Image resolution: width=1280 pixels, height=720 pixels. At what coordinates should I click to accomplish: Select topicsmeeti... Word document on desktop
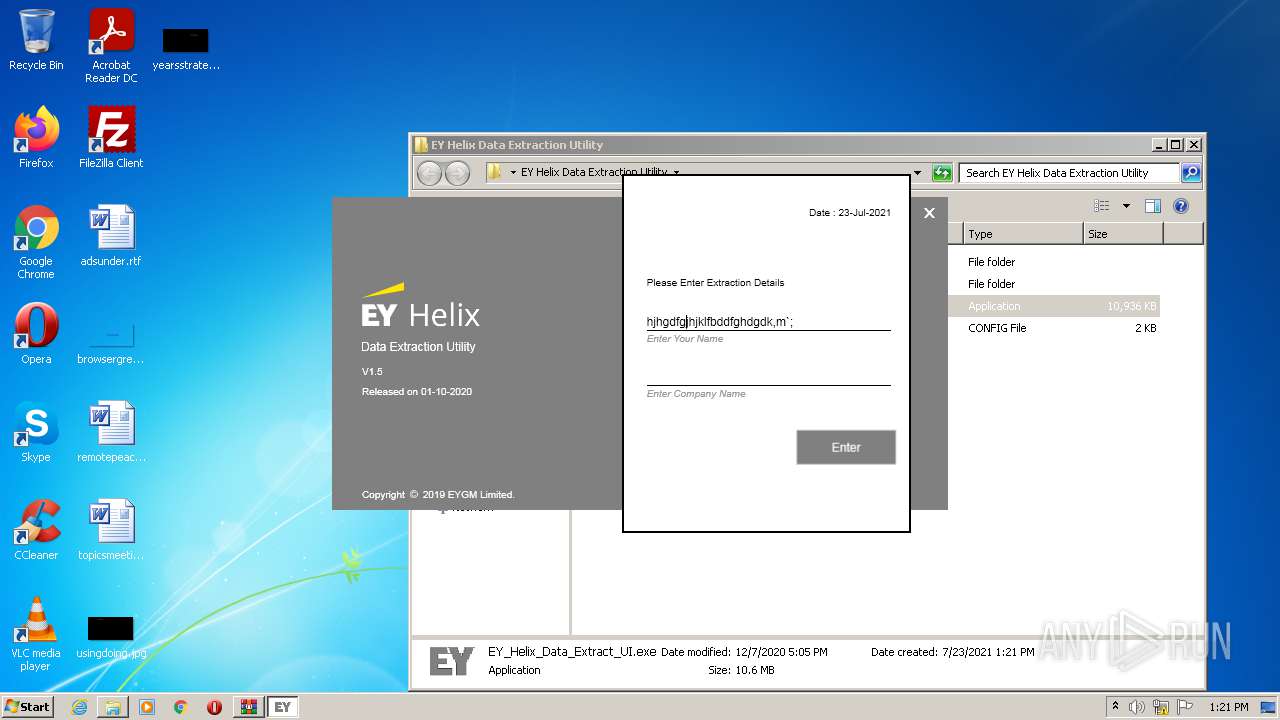(x=111, y=530)
